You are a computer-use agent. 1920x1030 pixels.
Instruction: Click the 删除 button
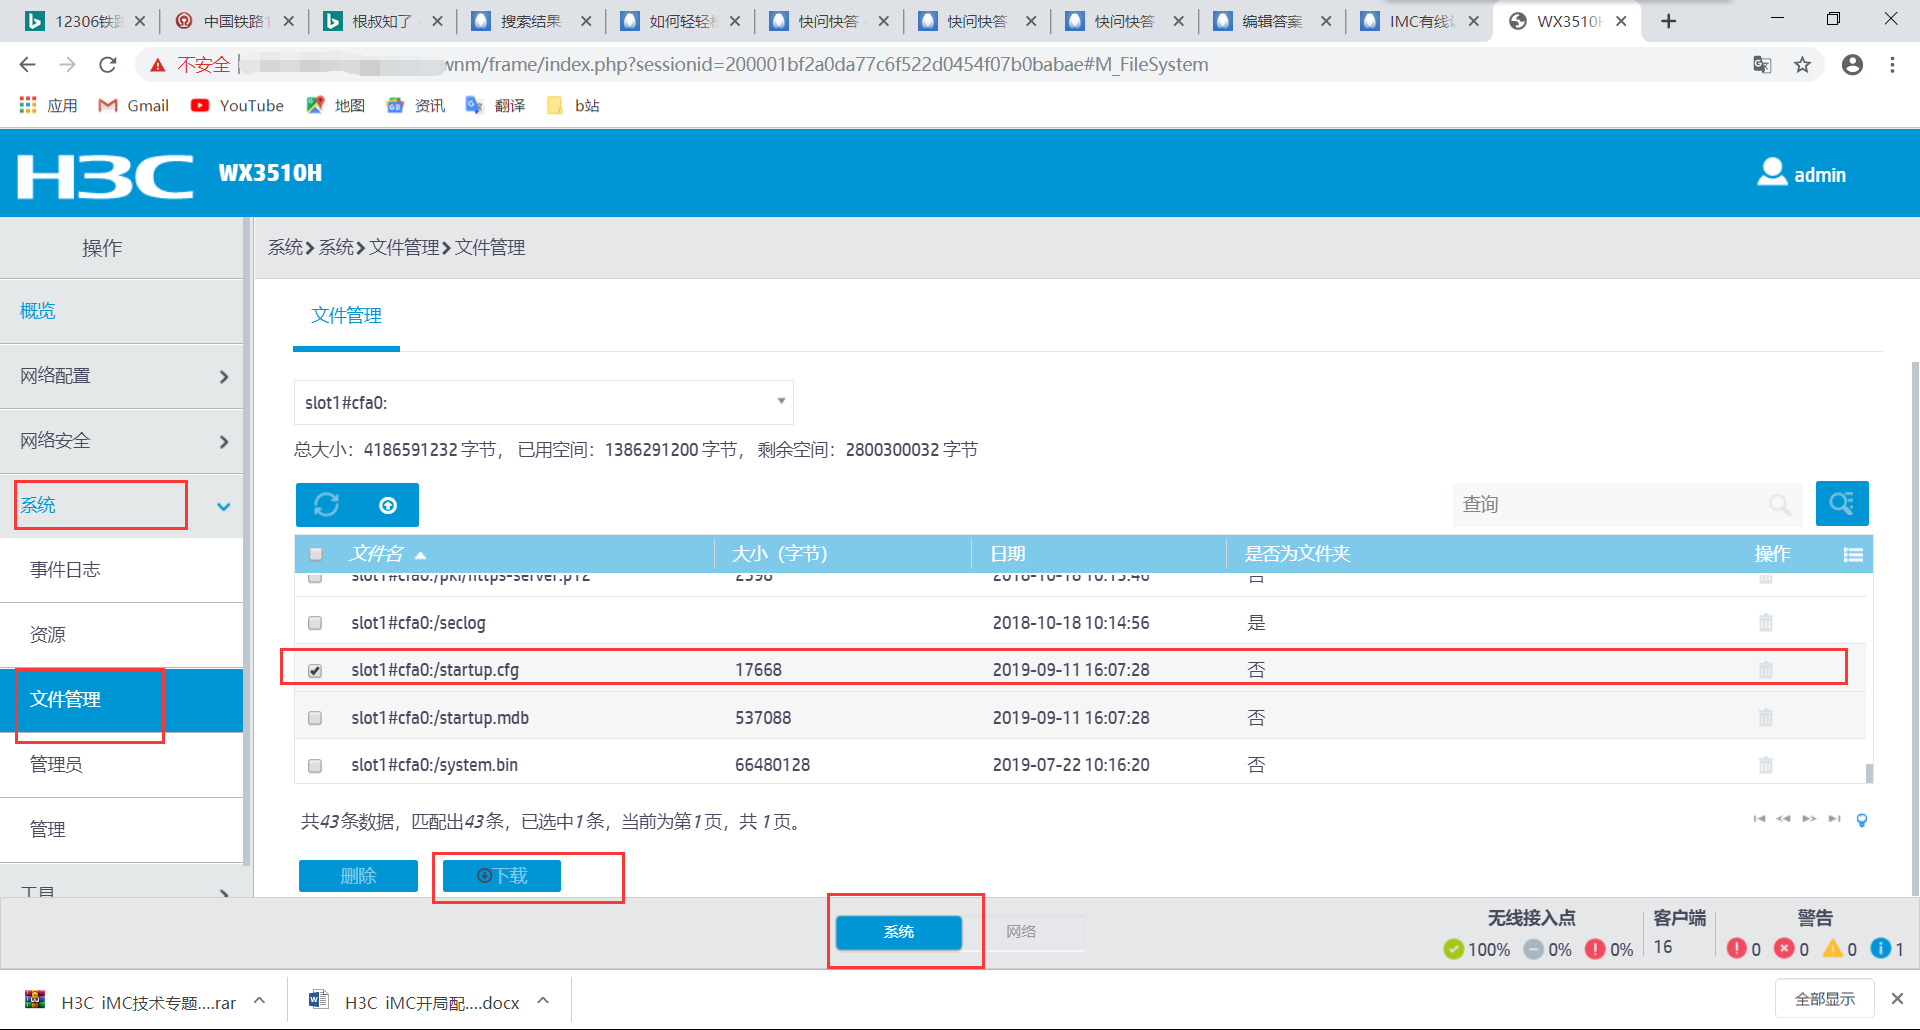click(358, 876)
